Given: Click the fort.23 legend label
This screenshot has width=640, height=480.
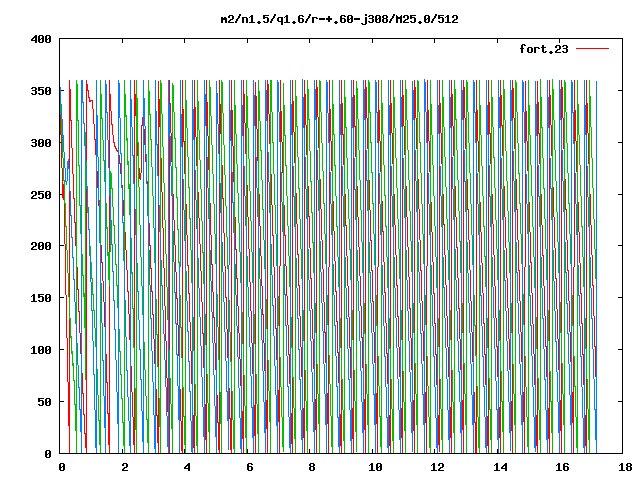Looking at the screenshot, I should click(x=543, y=49).
